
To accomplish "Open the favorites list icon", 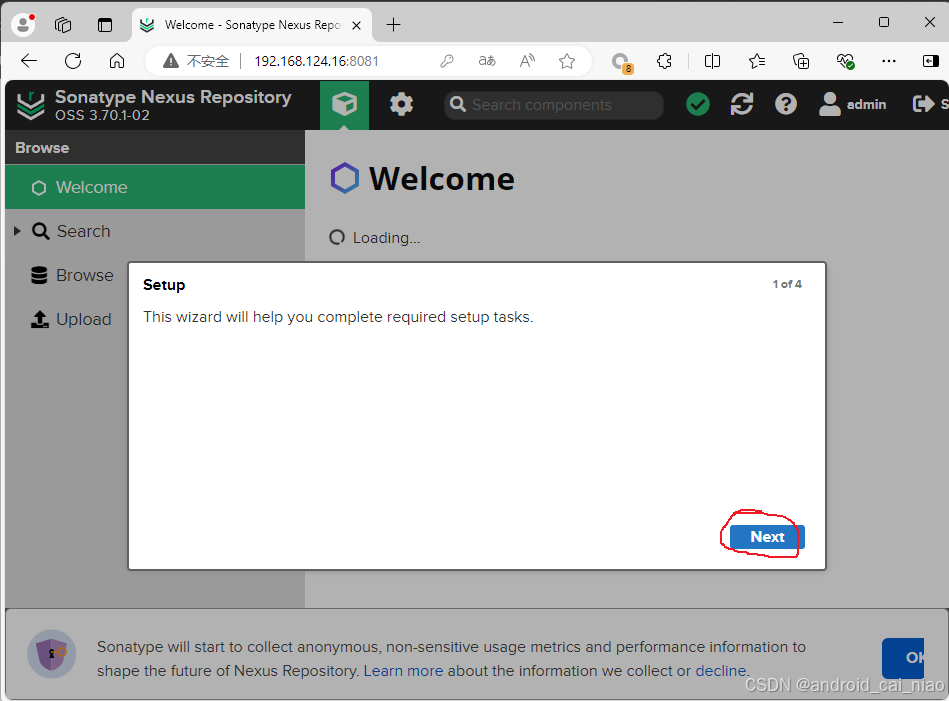I will pyautogui.click(x=757, y=61).
